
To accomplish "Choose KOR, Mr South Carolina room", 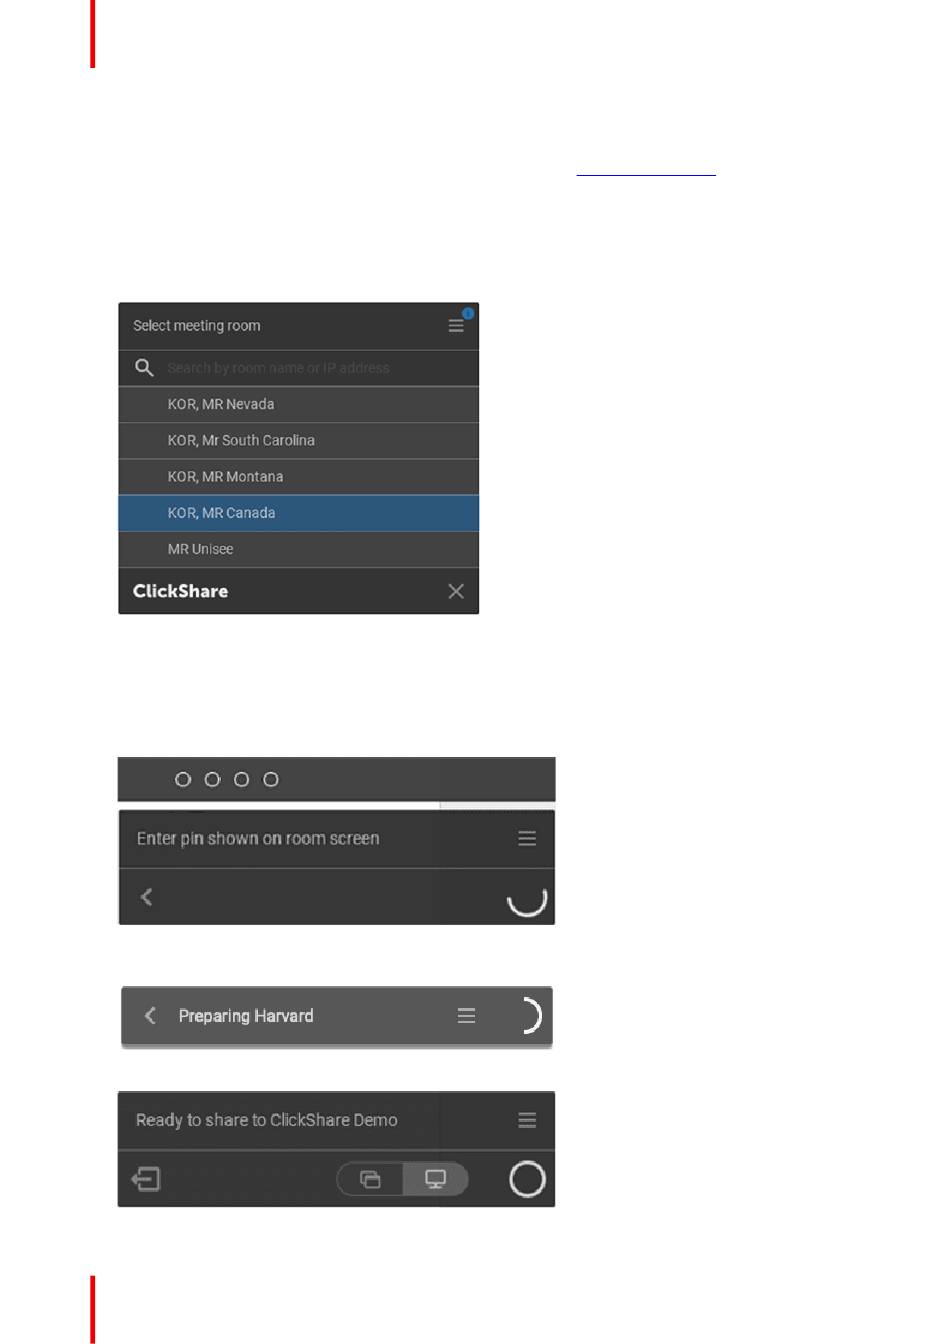I will tap(299, 441).
